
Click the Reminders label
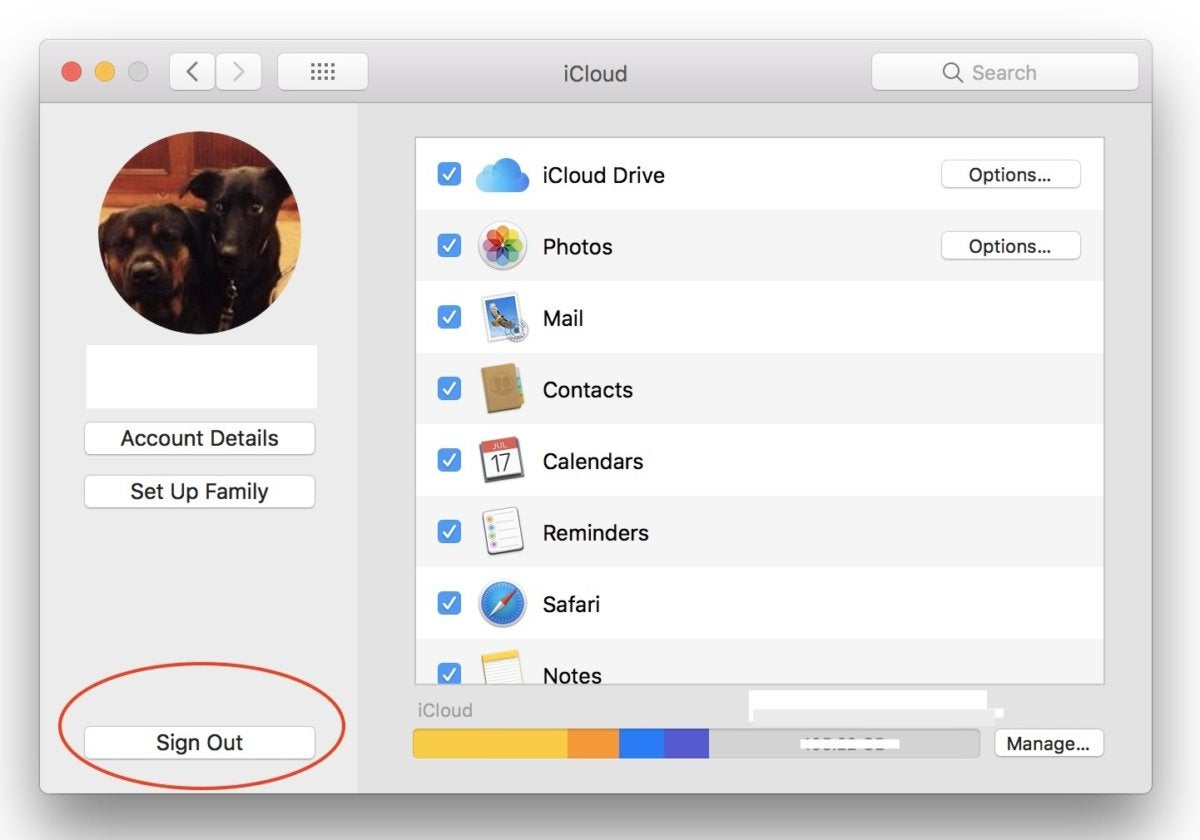(595, 532)
